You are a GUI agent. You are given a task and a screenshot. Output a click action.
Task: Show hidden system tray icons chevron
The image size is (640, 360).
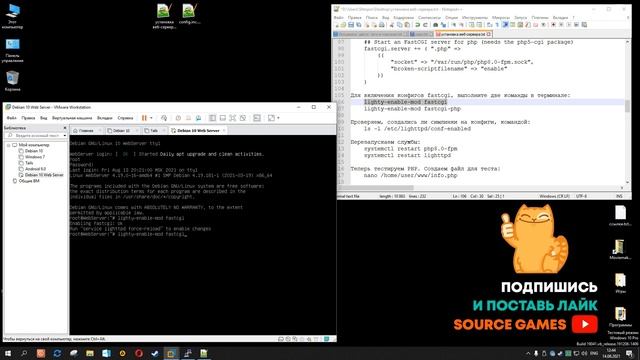(528, 353)
